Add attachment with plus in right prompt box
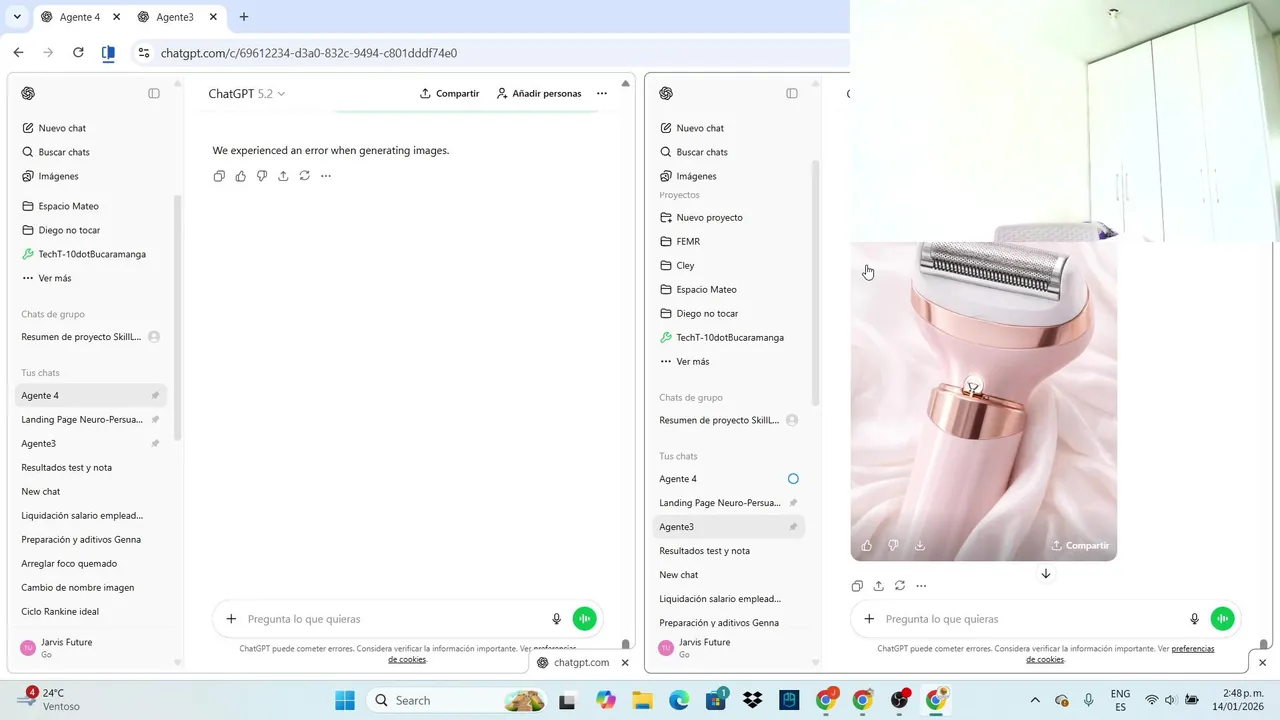 click(x=869, y=619)
